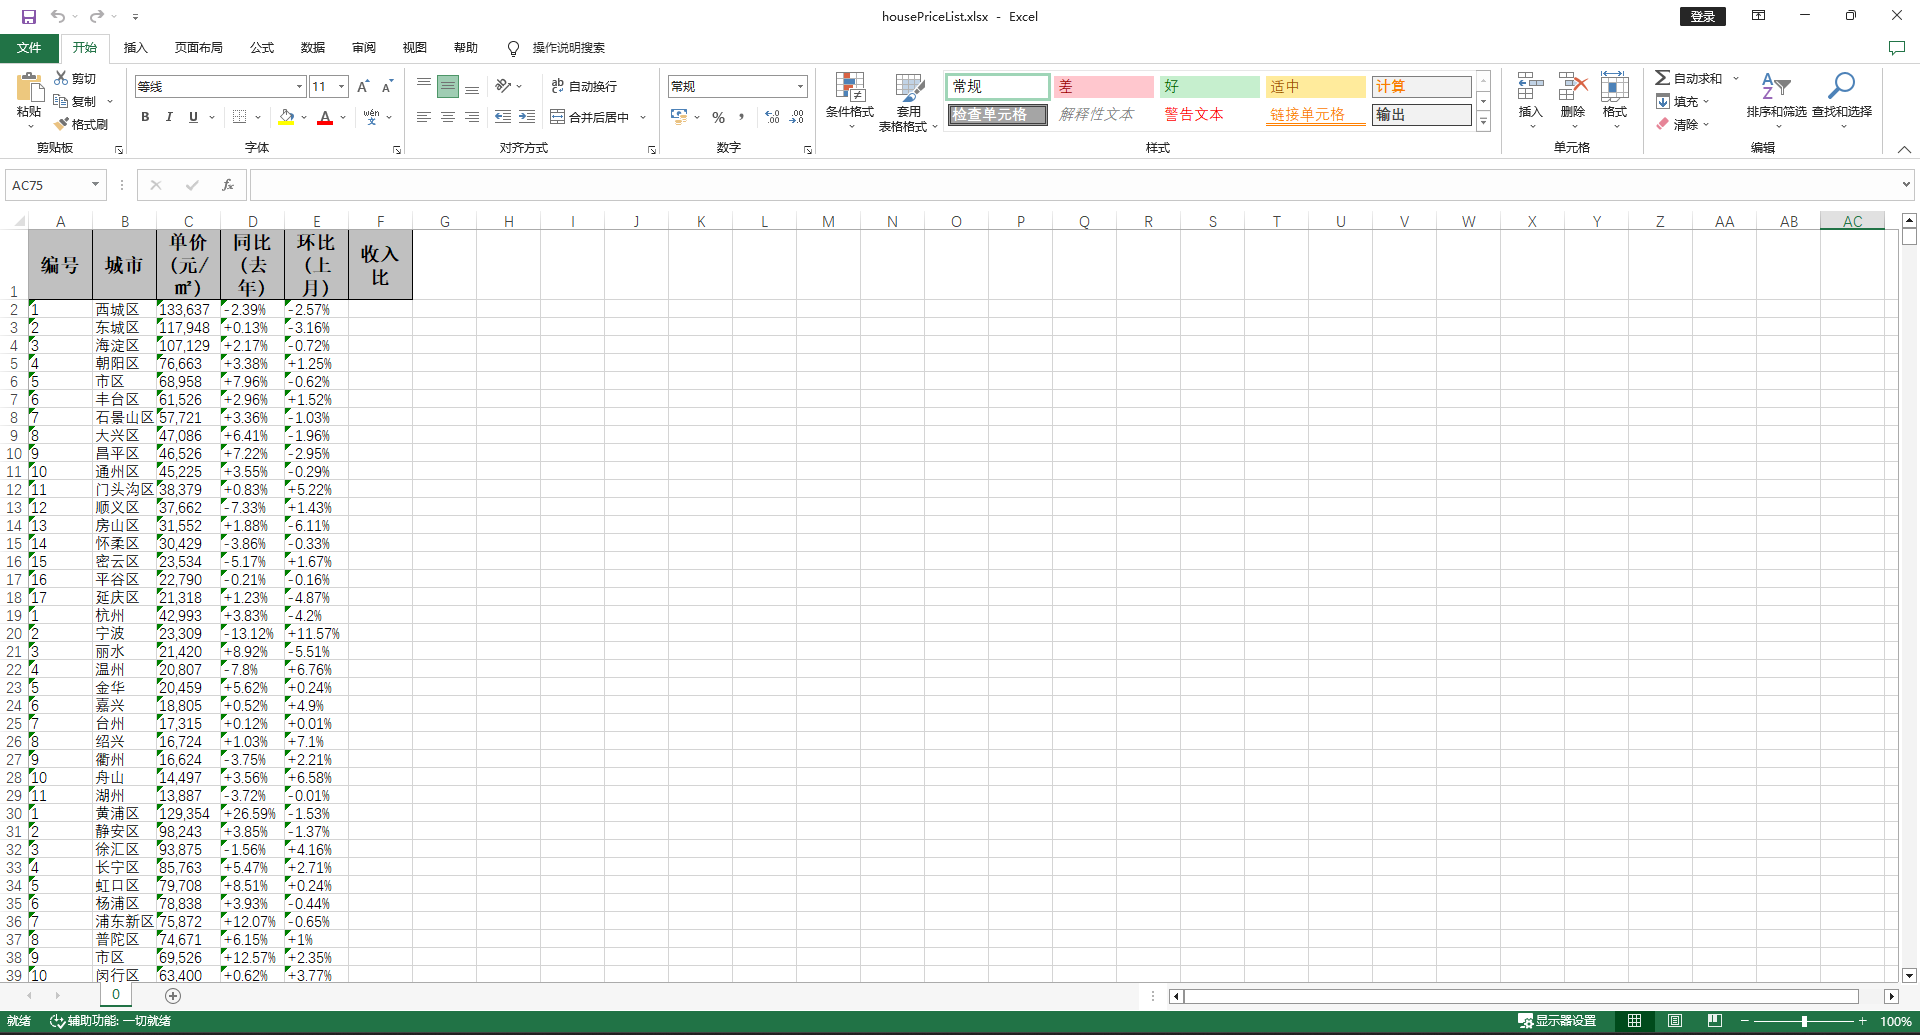
Task: Toggle Italic formatting button
Action: click(x=169, y=117)
